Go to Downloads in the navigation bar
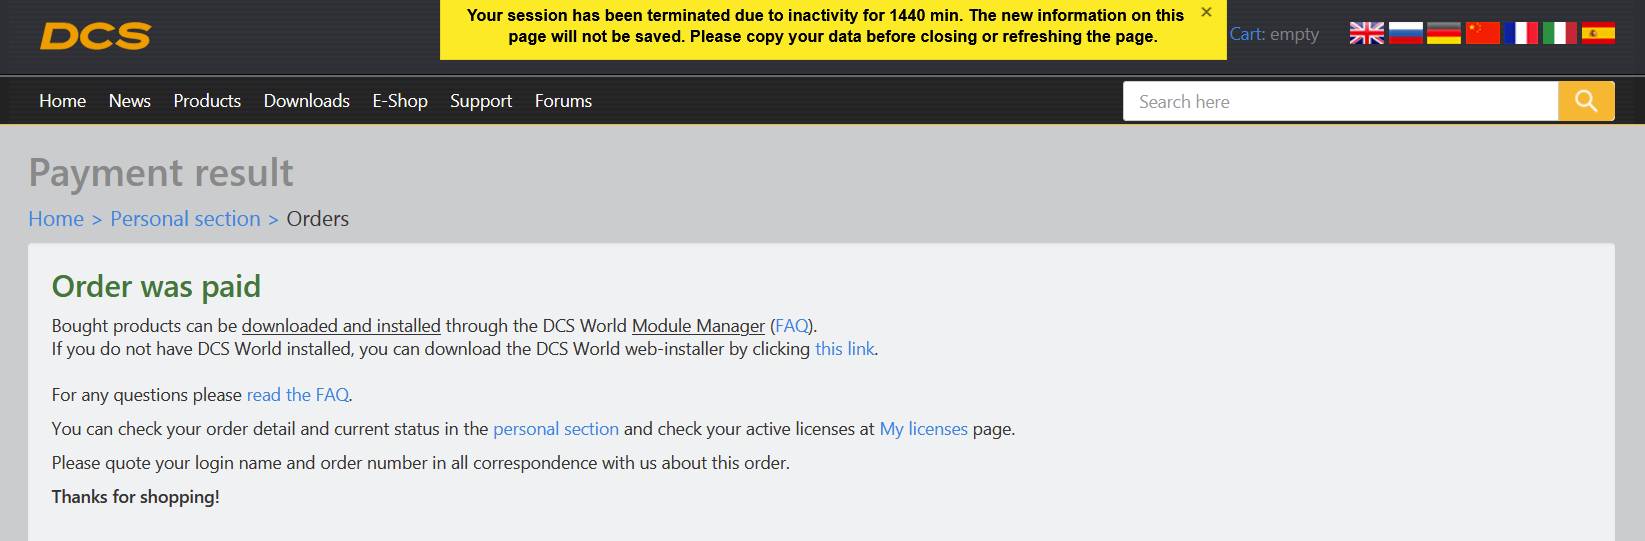 tap(307, 101)
